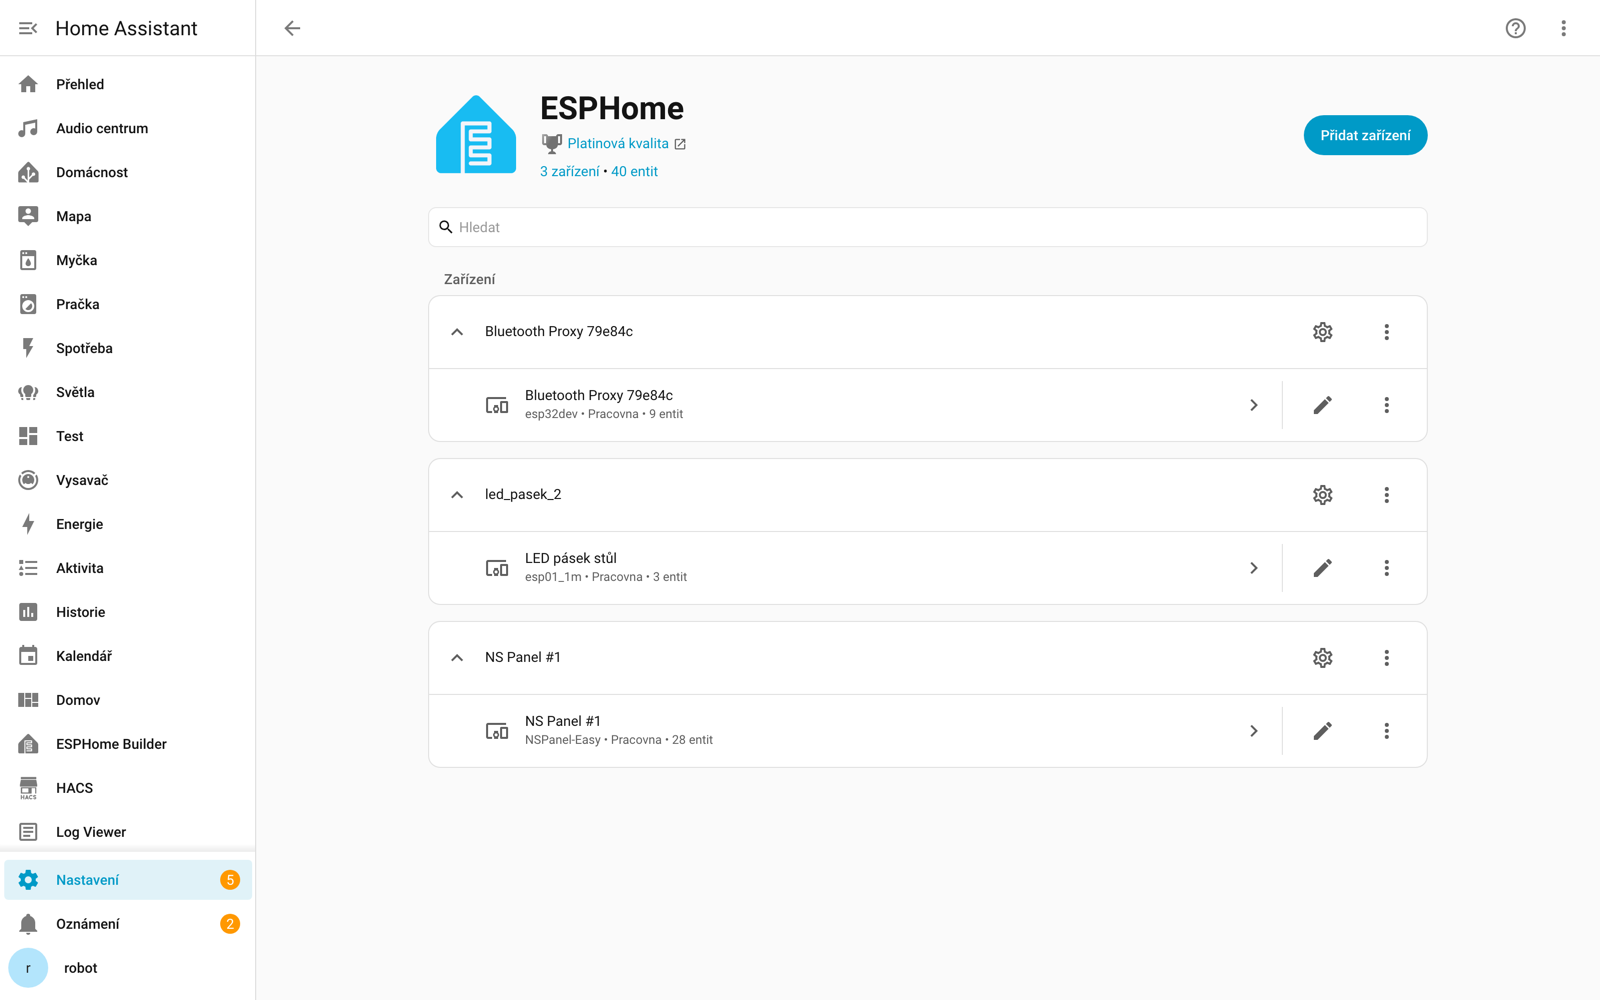Open Přehled in the sidebar
Image resolution: width=1600 pixels, height=1000 pixels.
click(x=128, y=84)
